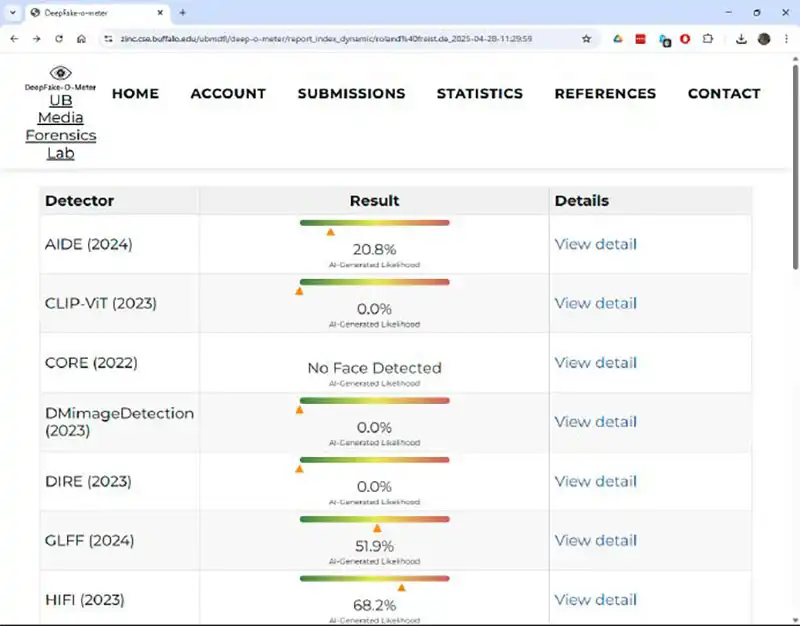Expand the tab search dropdown arrow
Screen dimensions: 800x626
point(11,12)
